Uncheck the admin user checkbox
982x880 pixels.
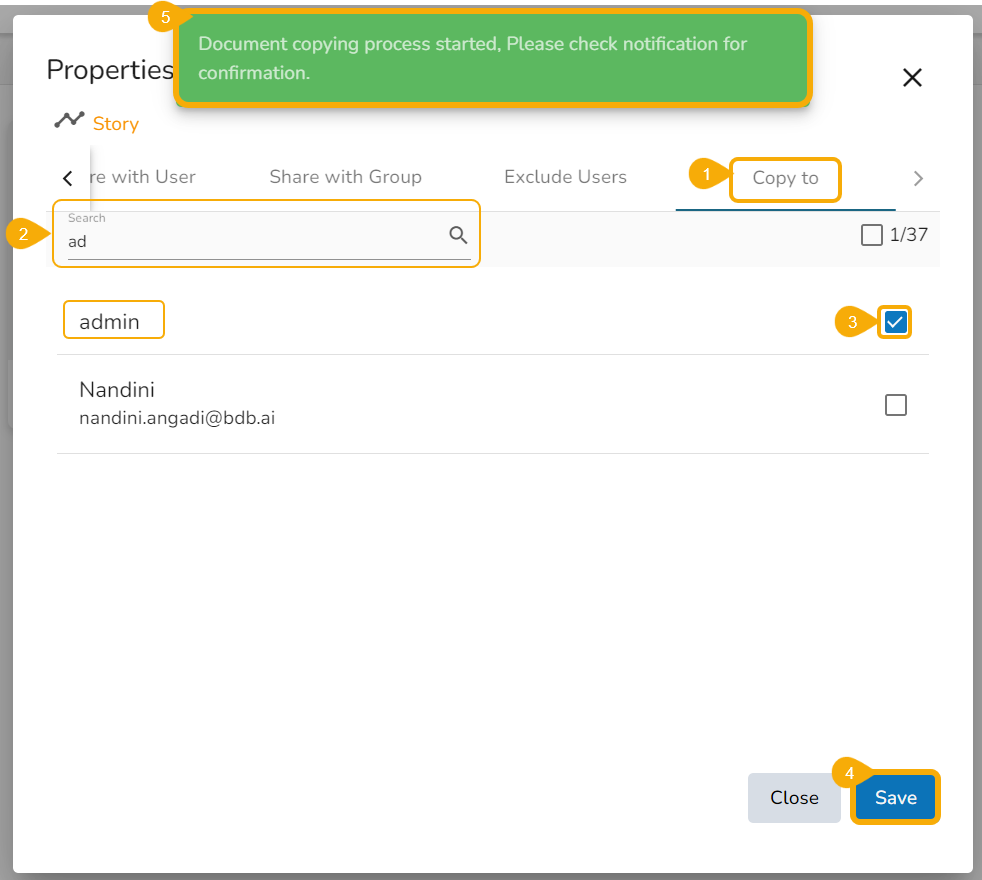point(896,322)
